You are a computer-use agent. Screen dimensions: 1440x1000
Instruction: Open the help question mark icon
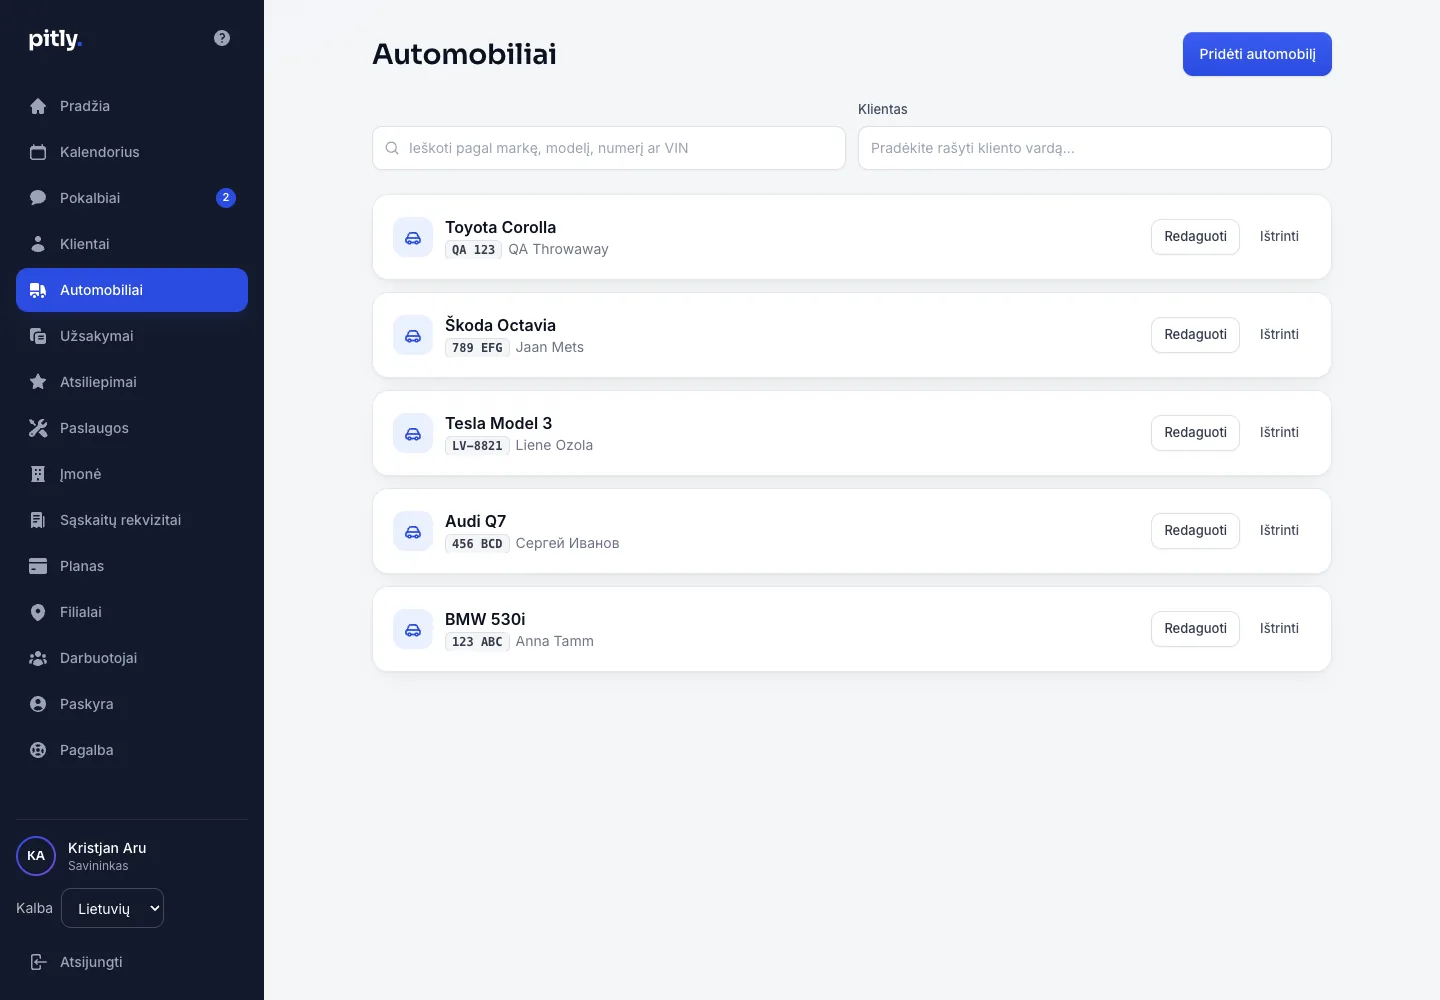[222, 38]
